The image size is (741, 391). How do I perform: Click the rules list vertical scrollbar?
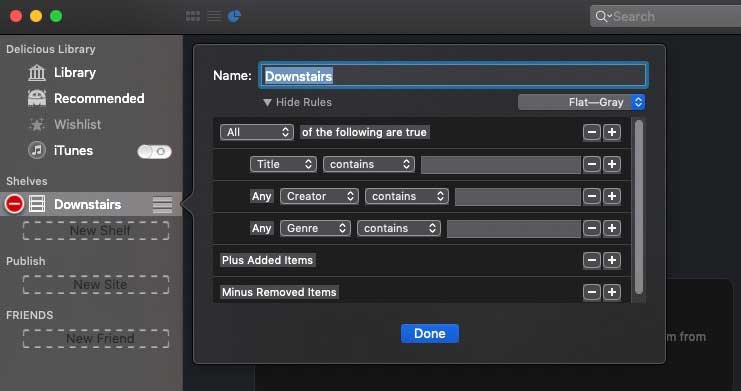(639, 207)
